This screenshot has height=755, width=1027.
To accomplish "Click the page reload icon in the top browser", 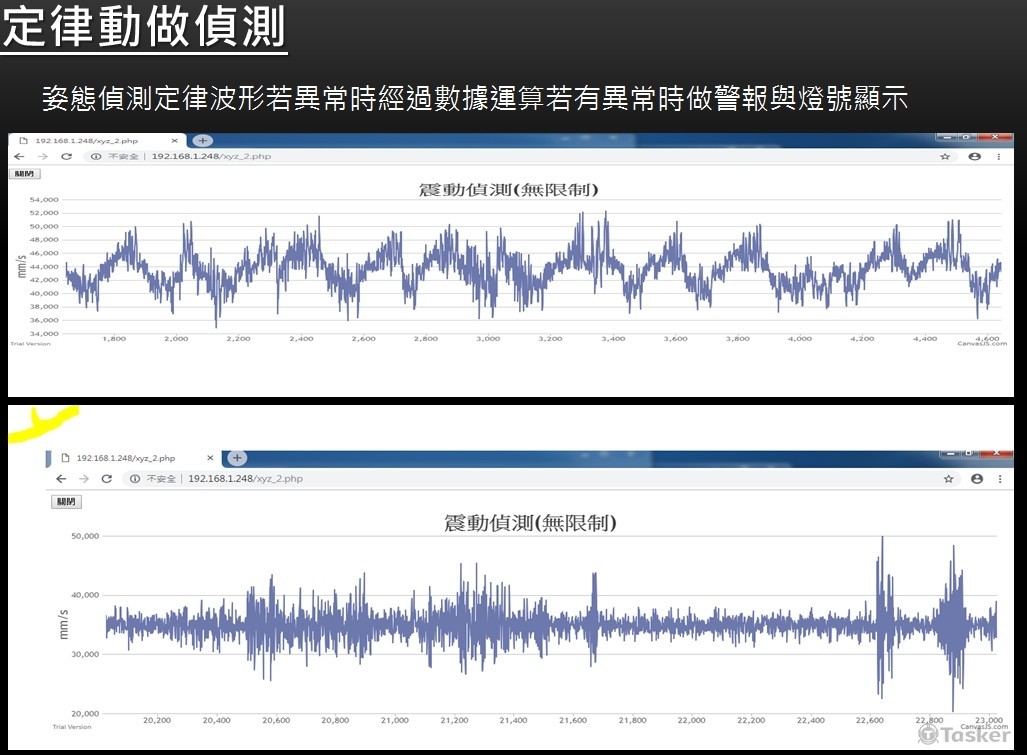I will 67,156.
